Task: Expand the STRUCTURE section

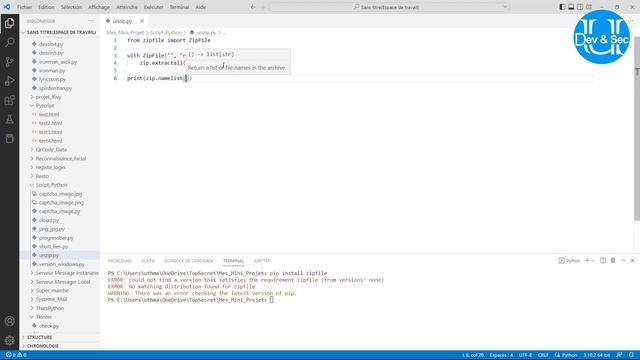Action: (x=60, y=337)
